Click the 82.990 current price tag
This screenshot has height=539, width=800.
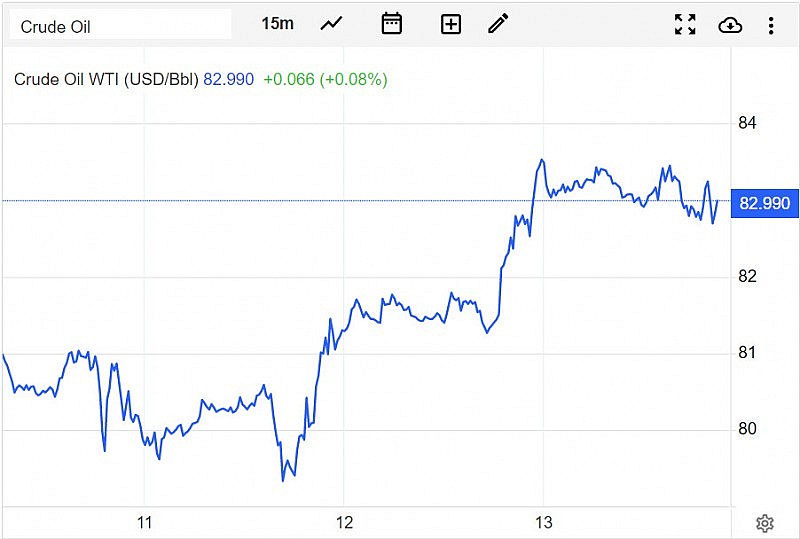764,204
